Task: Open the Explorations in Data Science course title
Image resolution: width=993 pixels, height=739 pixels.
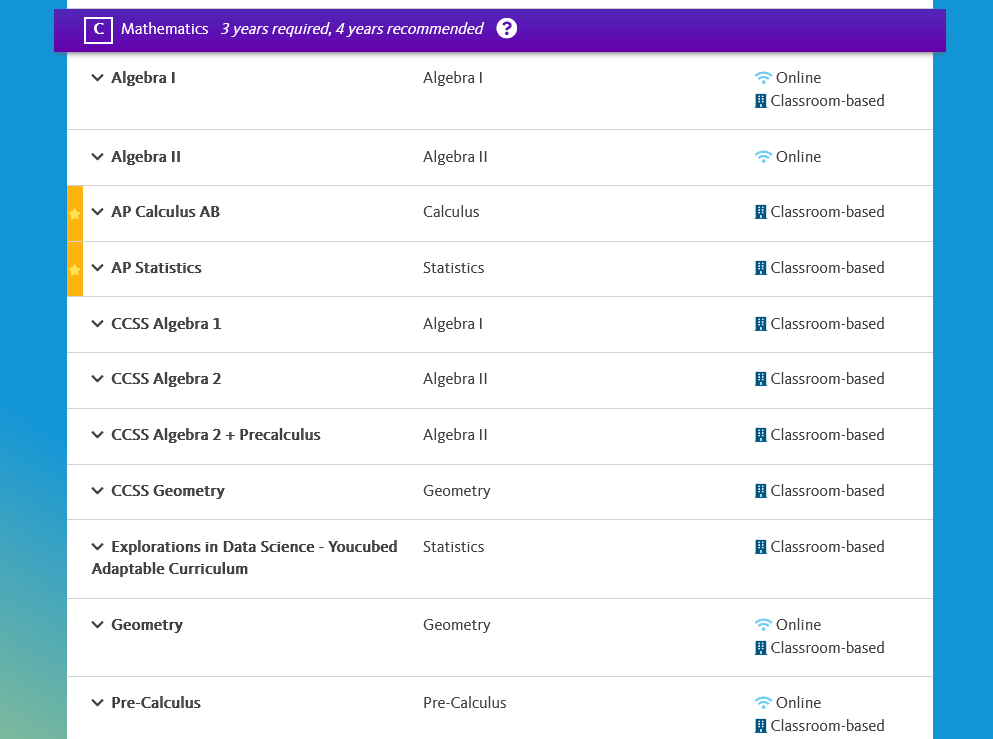Action: click(x=244, y=557)
